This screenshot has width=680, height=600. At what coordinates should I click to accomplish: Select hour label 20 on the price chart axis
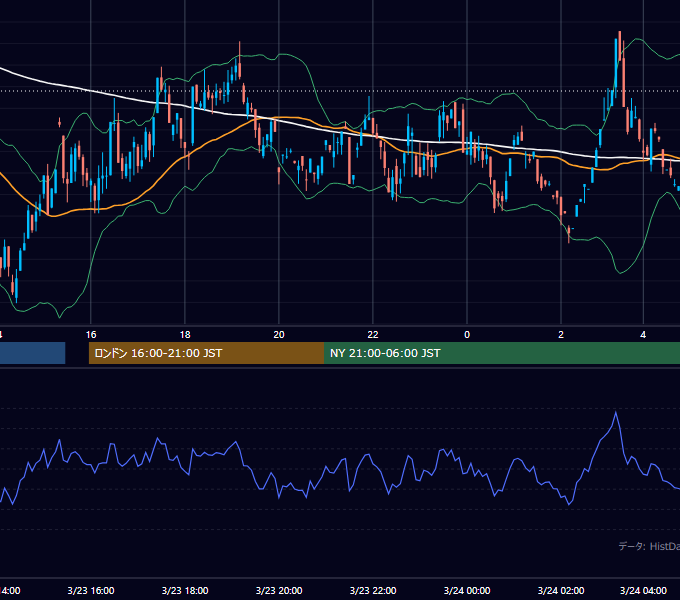279,335
